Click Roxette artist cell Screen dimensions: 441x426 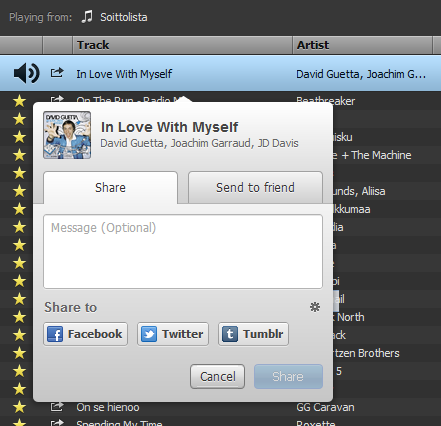click(x=316, y=423)
